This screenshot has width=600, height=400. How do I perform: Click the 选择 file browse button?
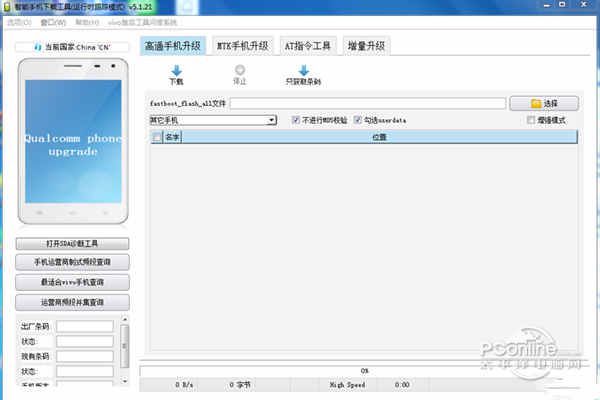tap(544, 103)
